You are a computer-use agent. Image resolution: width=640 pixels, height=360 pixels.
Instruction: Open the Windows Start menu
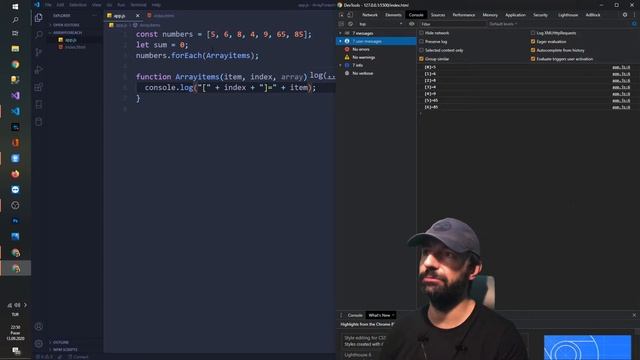[x=15, y=7]
